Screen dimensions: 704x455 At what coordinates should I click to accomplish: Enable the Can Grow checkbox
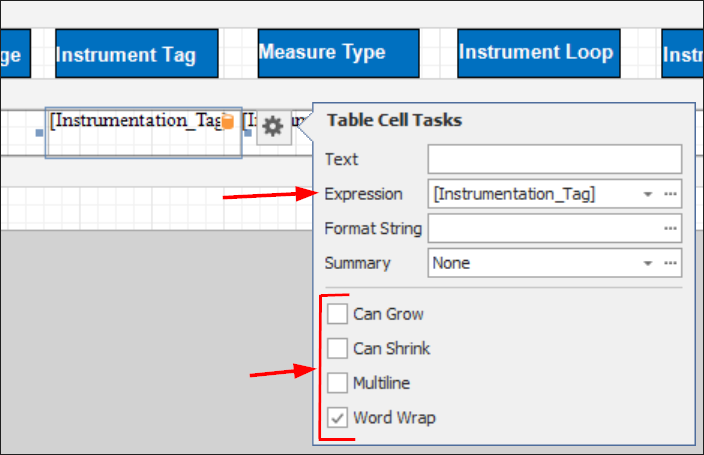[x=337, y=314]
